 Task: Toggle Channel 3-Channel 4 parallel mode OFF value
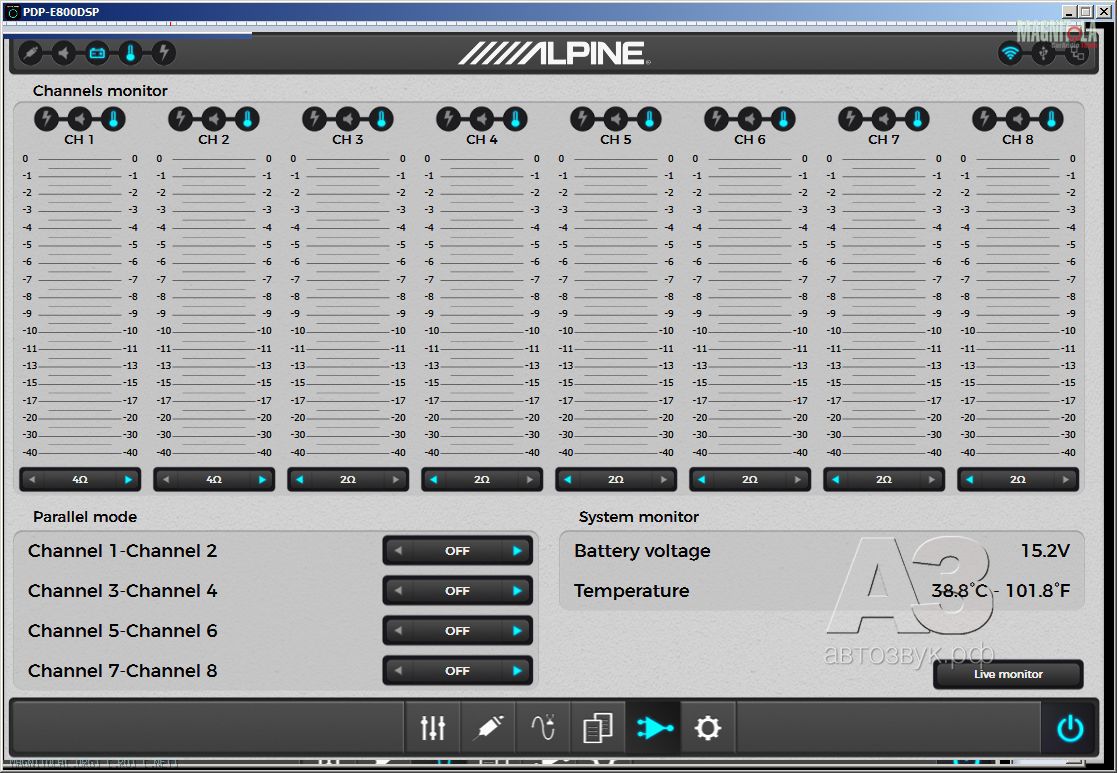(457, 591)
